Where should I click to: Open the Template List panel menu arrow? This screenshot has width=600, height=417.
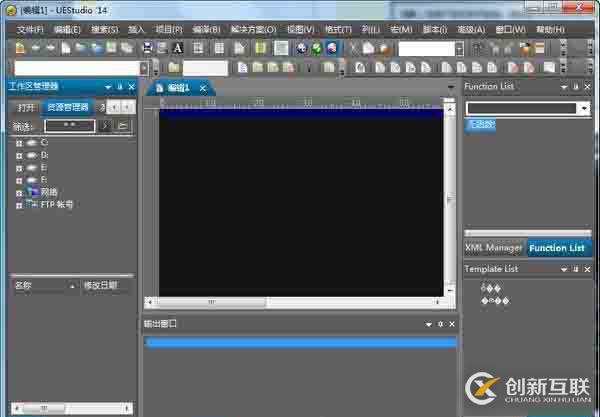pos(564,270)
